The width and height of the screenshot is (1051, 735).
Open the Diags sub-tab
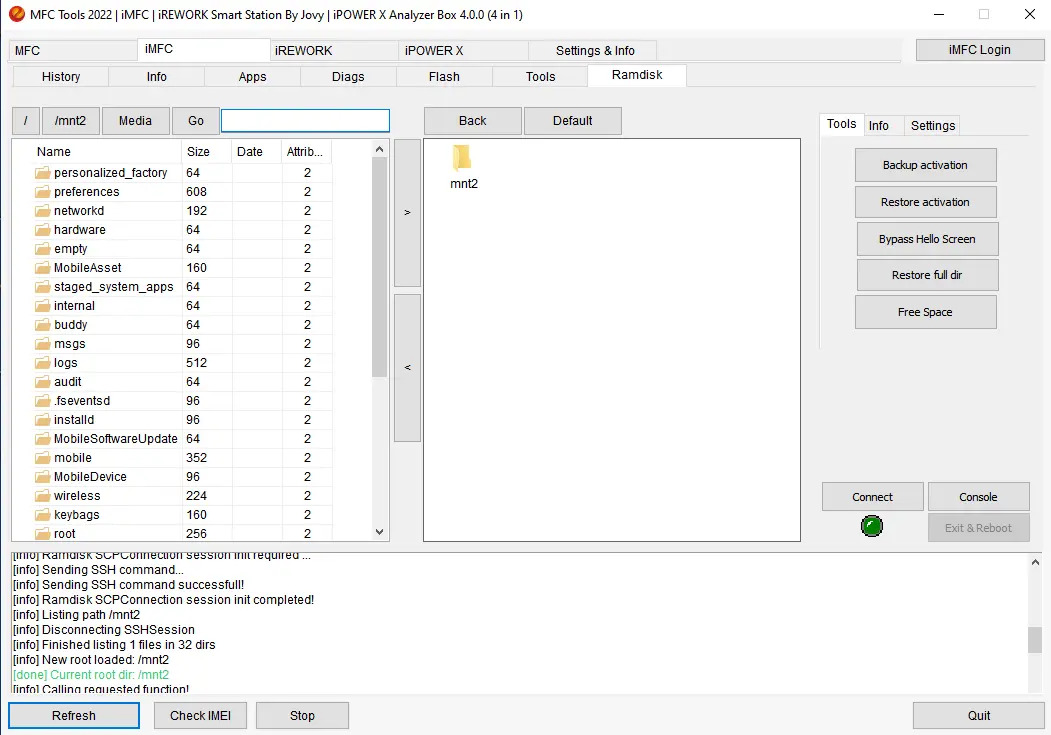pyautogui.click(x=348, y=76)
